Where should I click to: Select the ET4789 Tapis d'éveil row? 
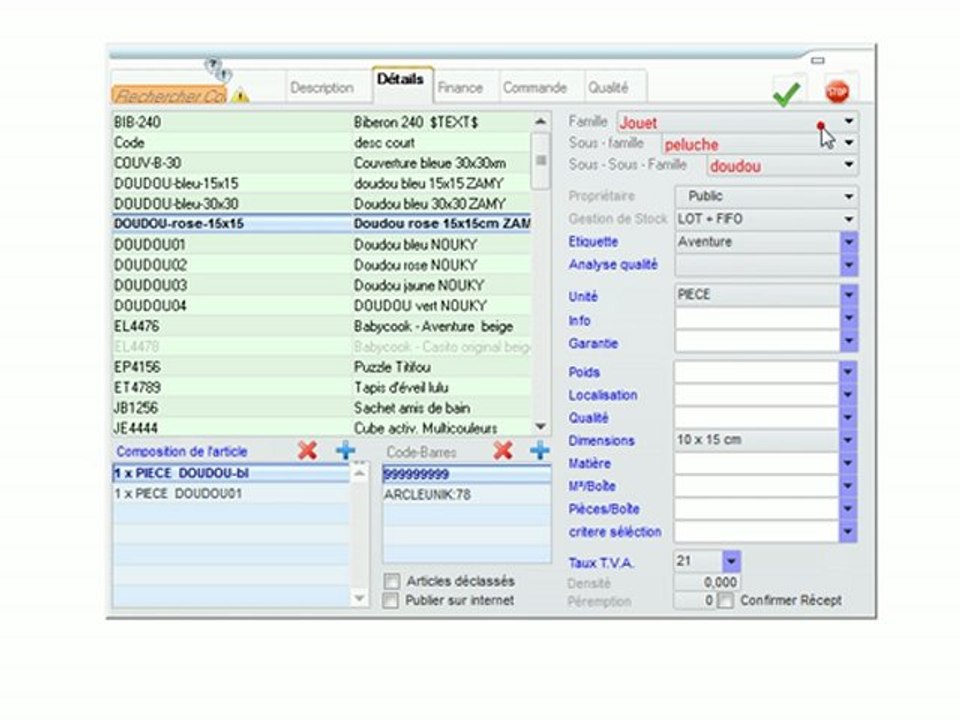322,387
